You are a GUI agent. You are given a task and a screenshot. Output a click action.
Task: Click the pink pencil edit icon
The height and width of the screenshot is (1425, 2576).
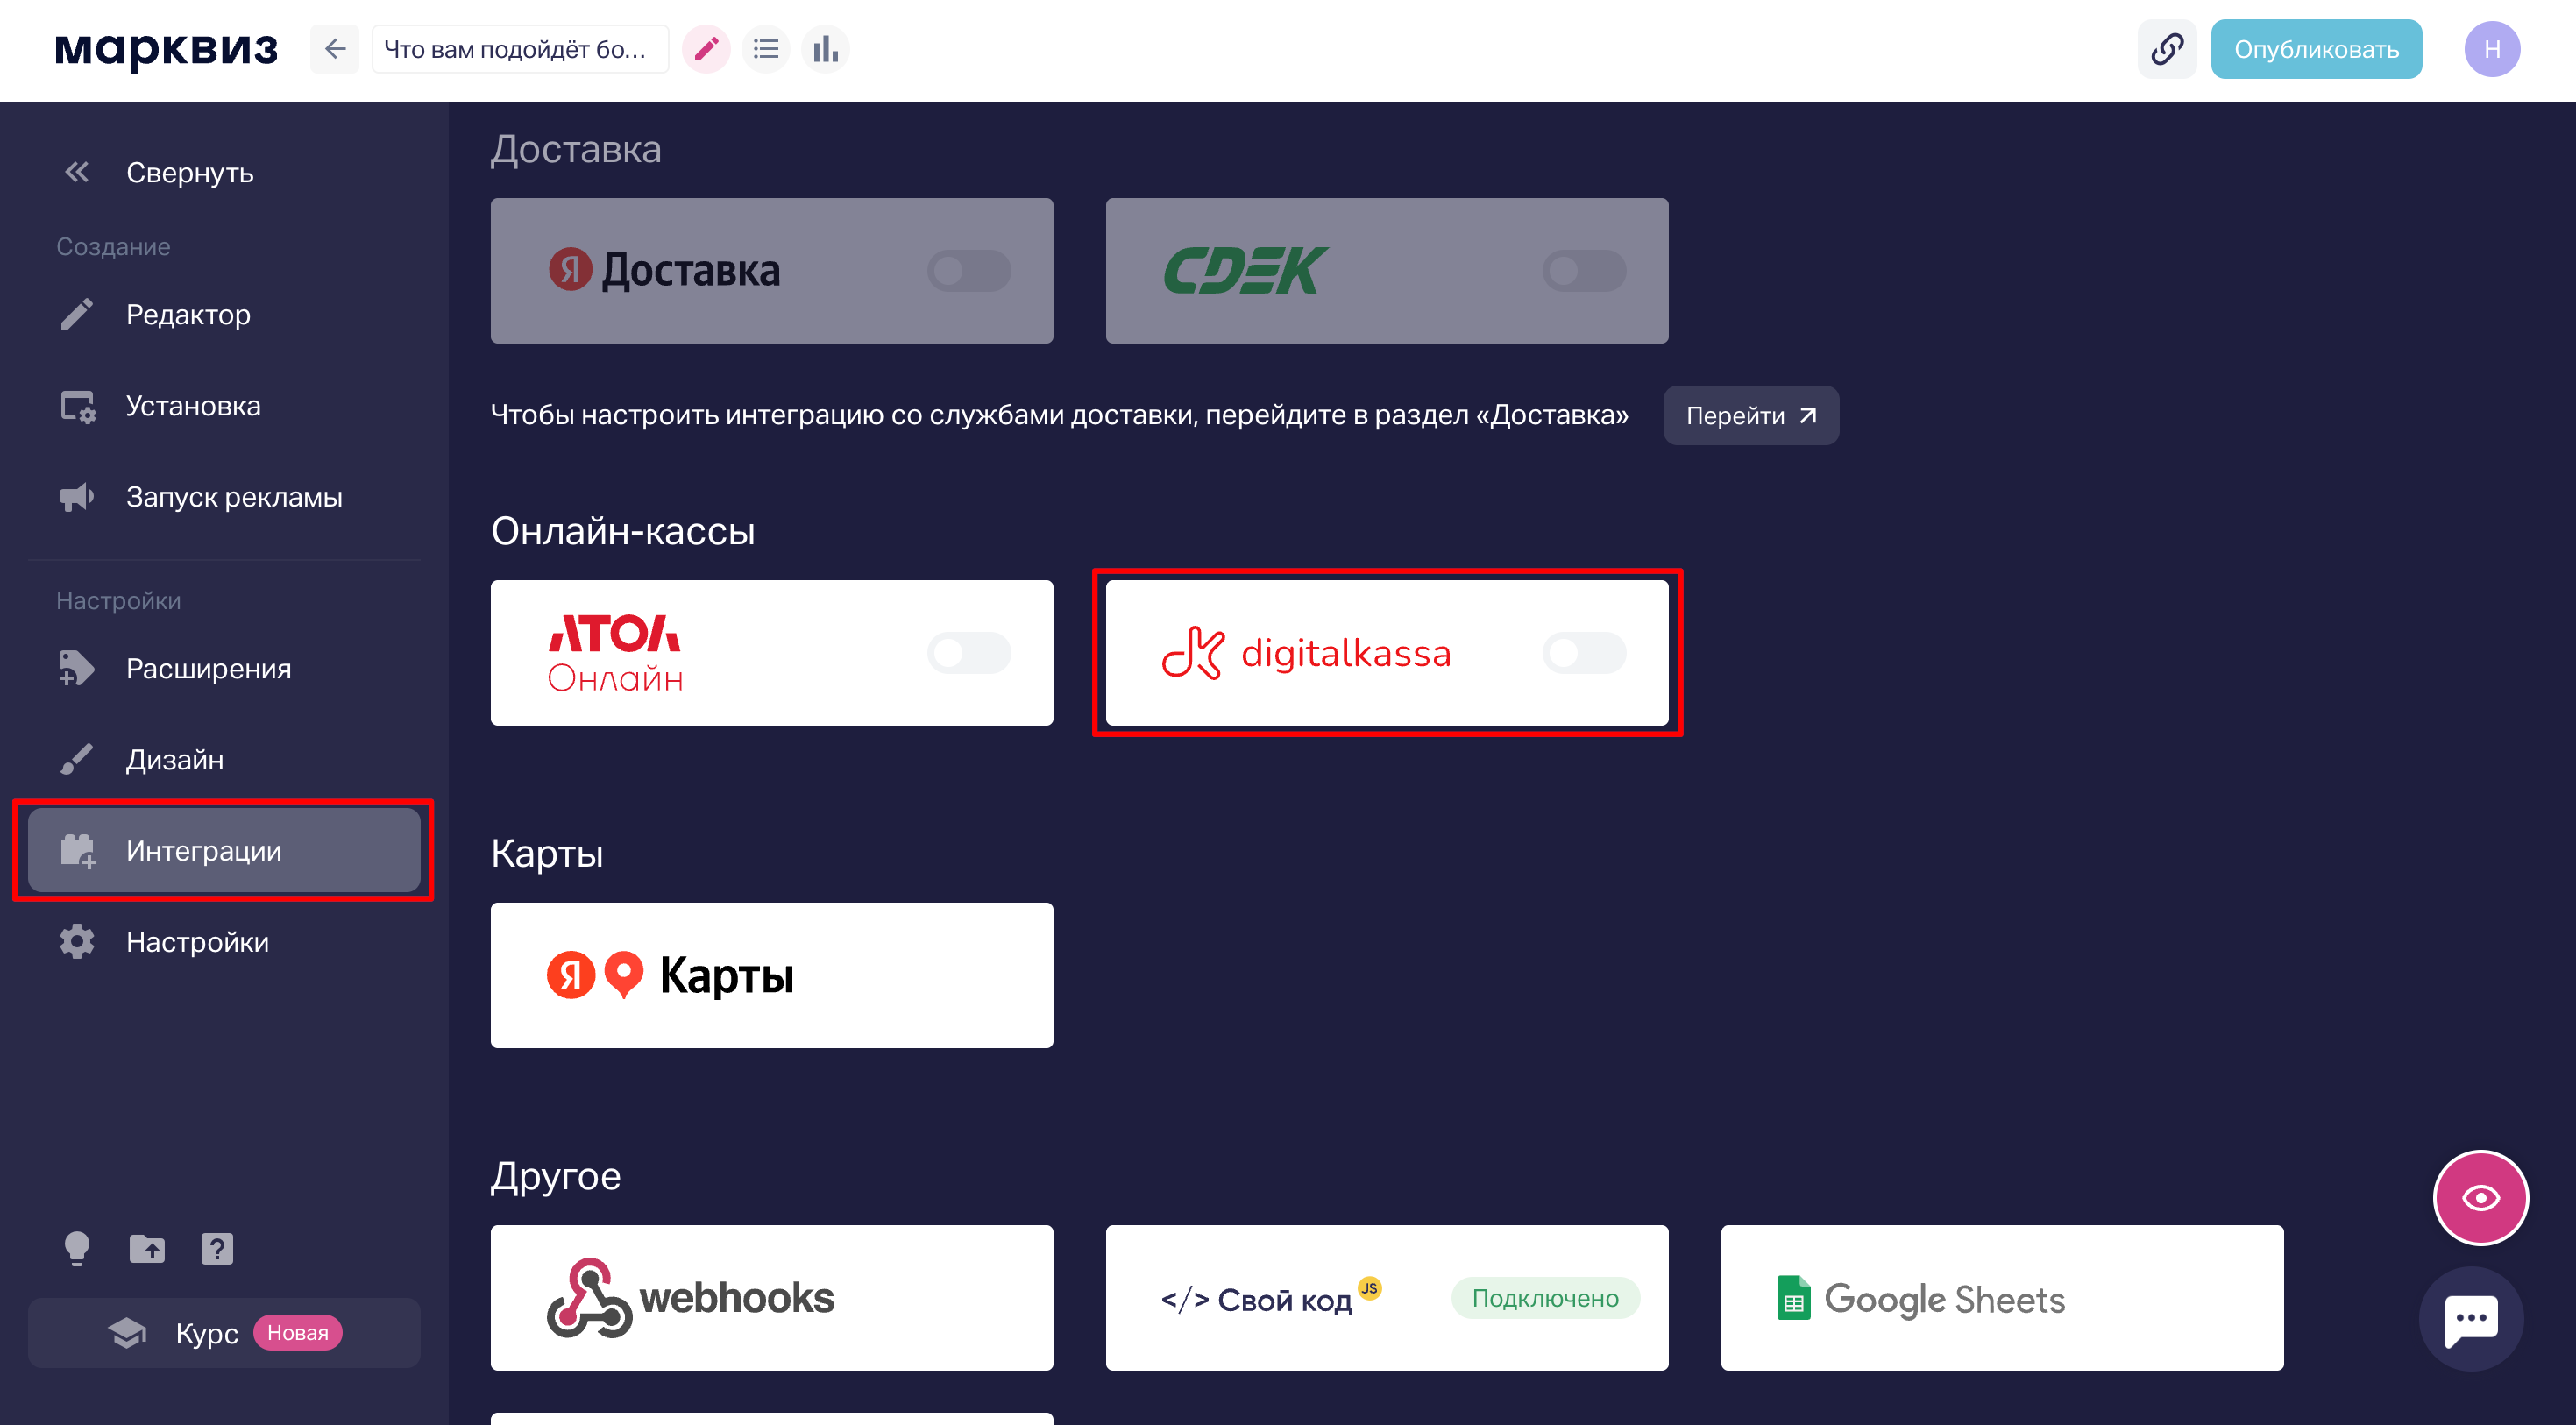click(x=706, y=49)
